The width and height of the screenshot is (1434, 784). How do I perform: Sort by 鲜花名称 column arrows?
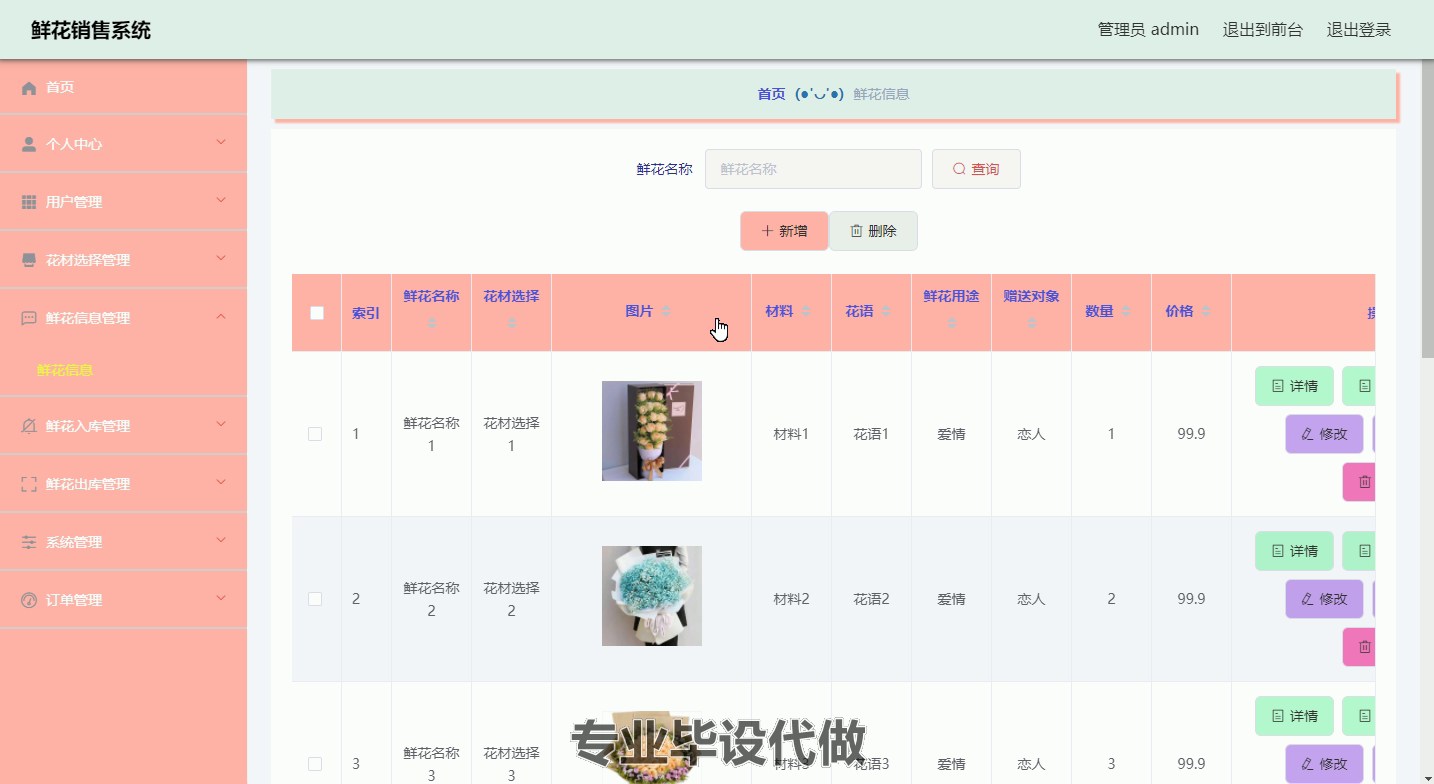[x=432, y=322]
